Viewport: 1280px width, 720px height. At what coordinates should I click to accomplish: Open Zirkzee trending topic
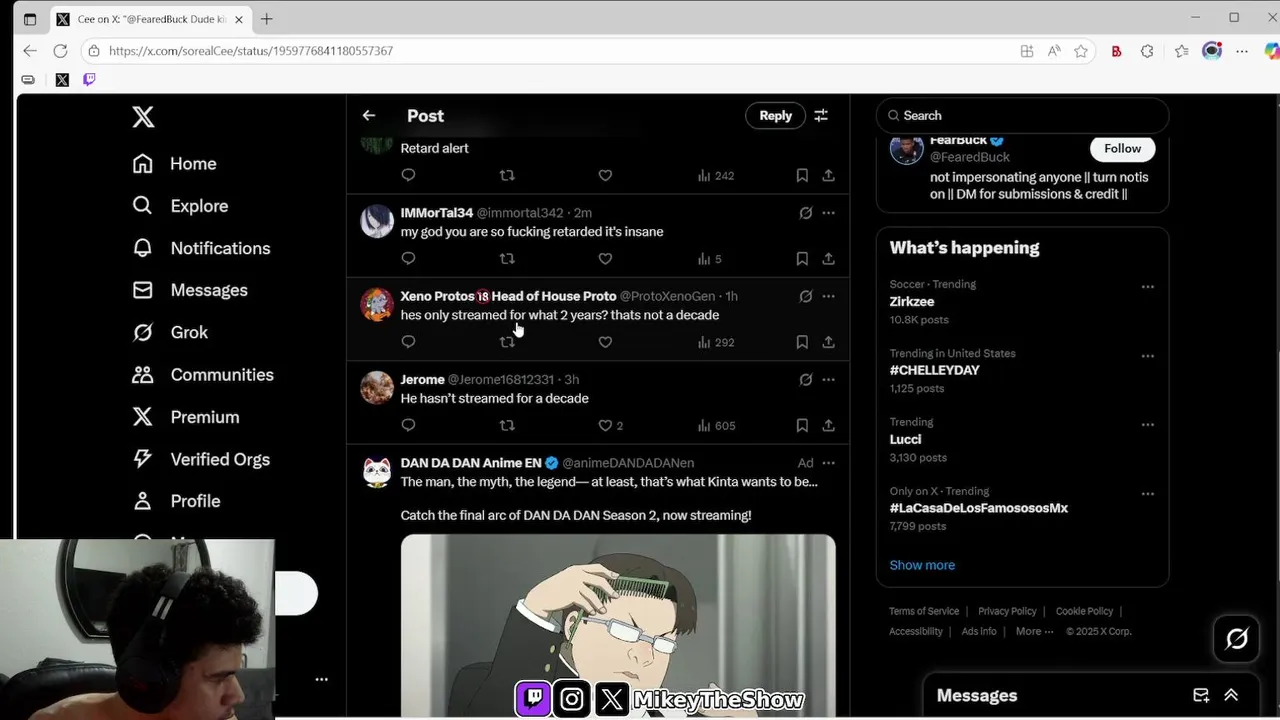[x=912, y=302]
